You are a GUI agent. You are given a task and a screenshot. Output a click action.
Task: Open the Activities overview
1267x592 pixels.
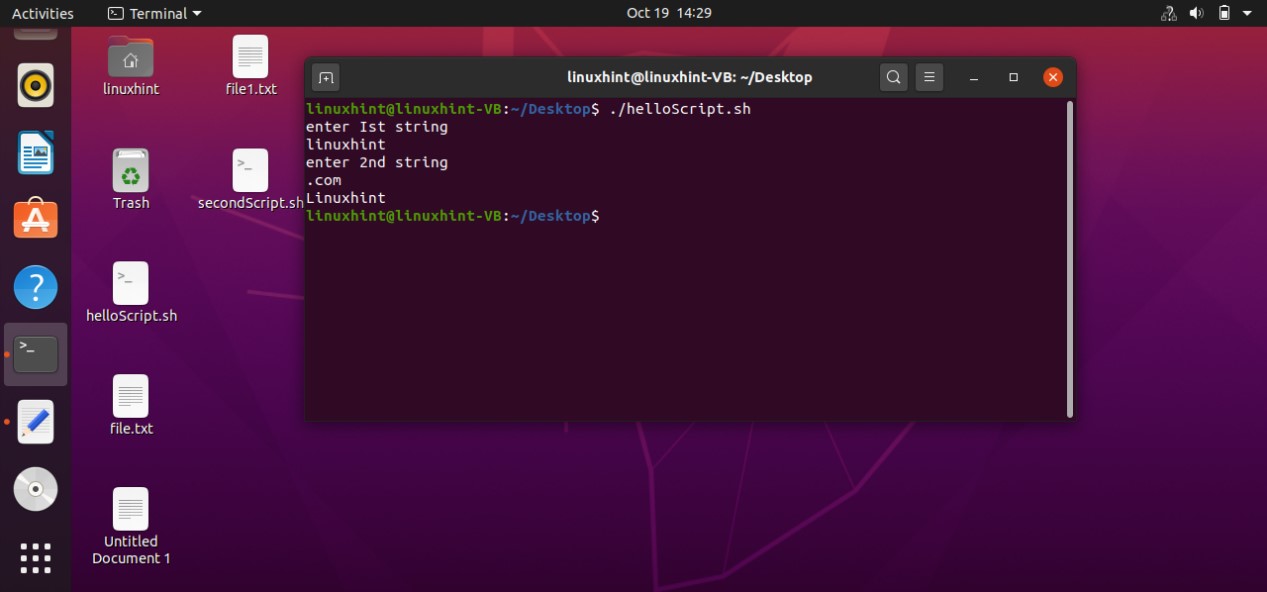(42, 13)
